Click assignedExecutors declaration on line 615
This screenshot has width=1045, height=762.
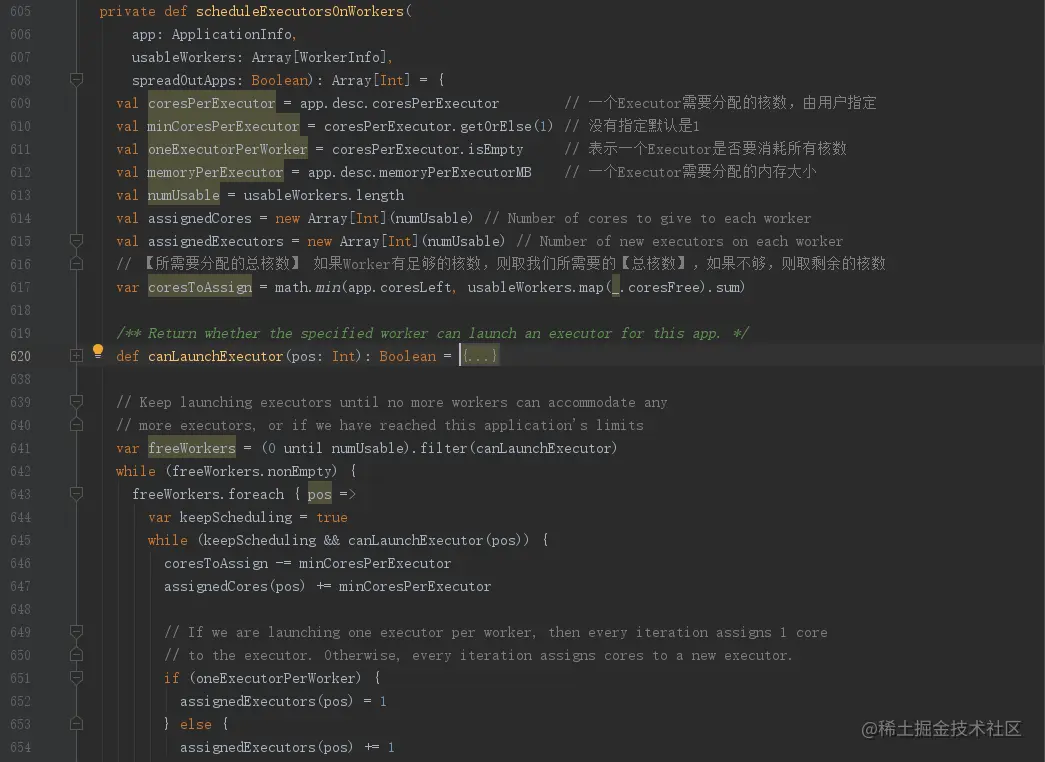pyautogui.click(x=216, y=241)
